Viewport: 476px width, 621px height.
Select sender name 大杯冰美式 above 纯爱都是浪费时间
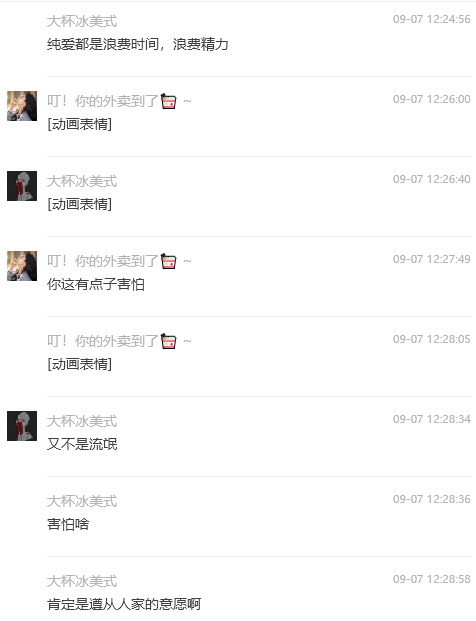[x=82, y=21]
